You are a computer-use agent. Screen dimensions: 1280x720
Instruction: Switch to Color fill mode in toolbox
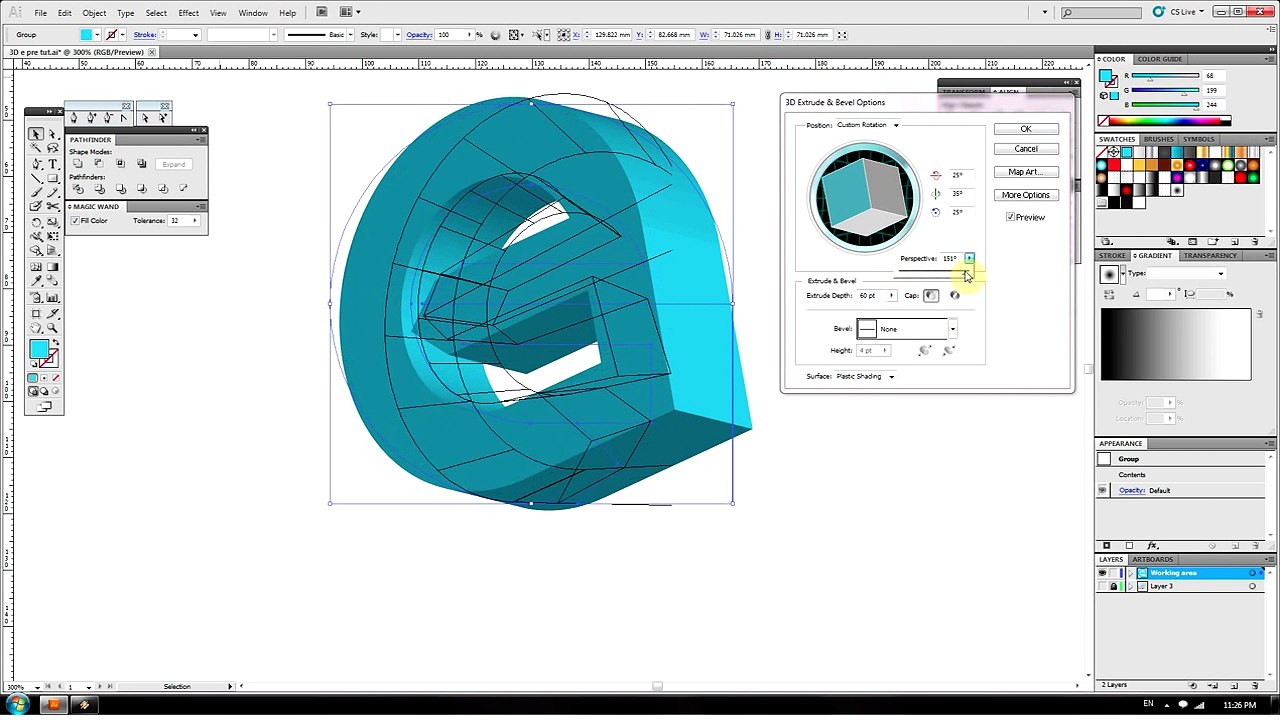pos(32,378)
